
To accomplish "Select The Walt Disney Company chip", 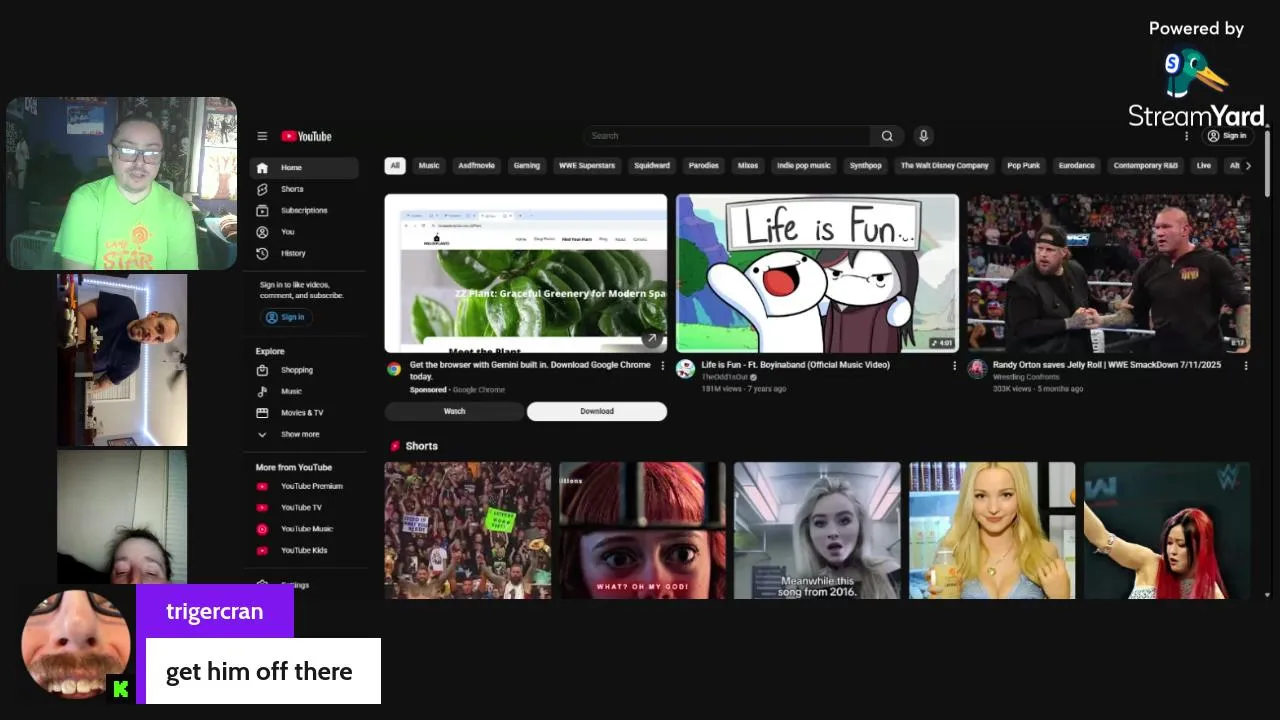I will click(945, 166).
